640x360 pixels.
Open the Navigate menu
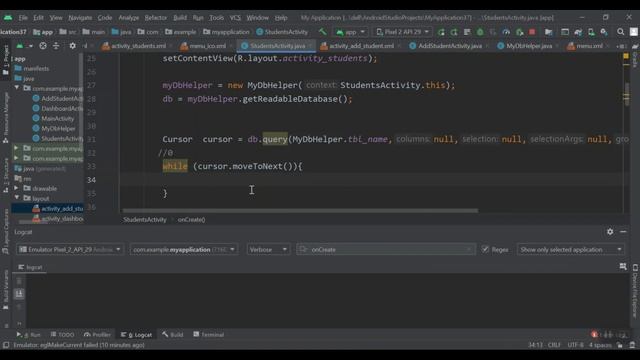80,18
